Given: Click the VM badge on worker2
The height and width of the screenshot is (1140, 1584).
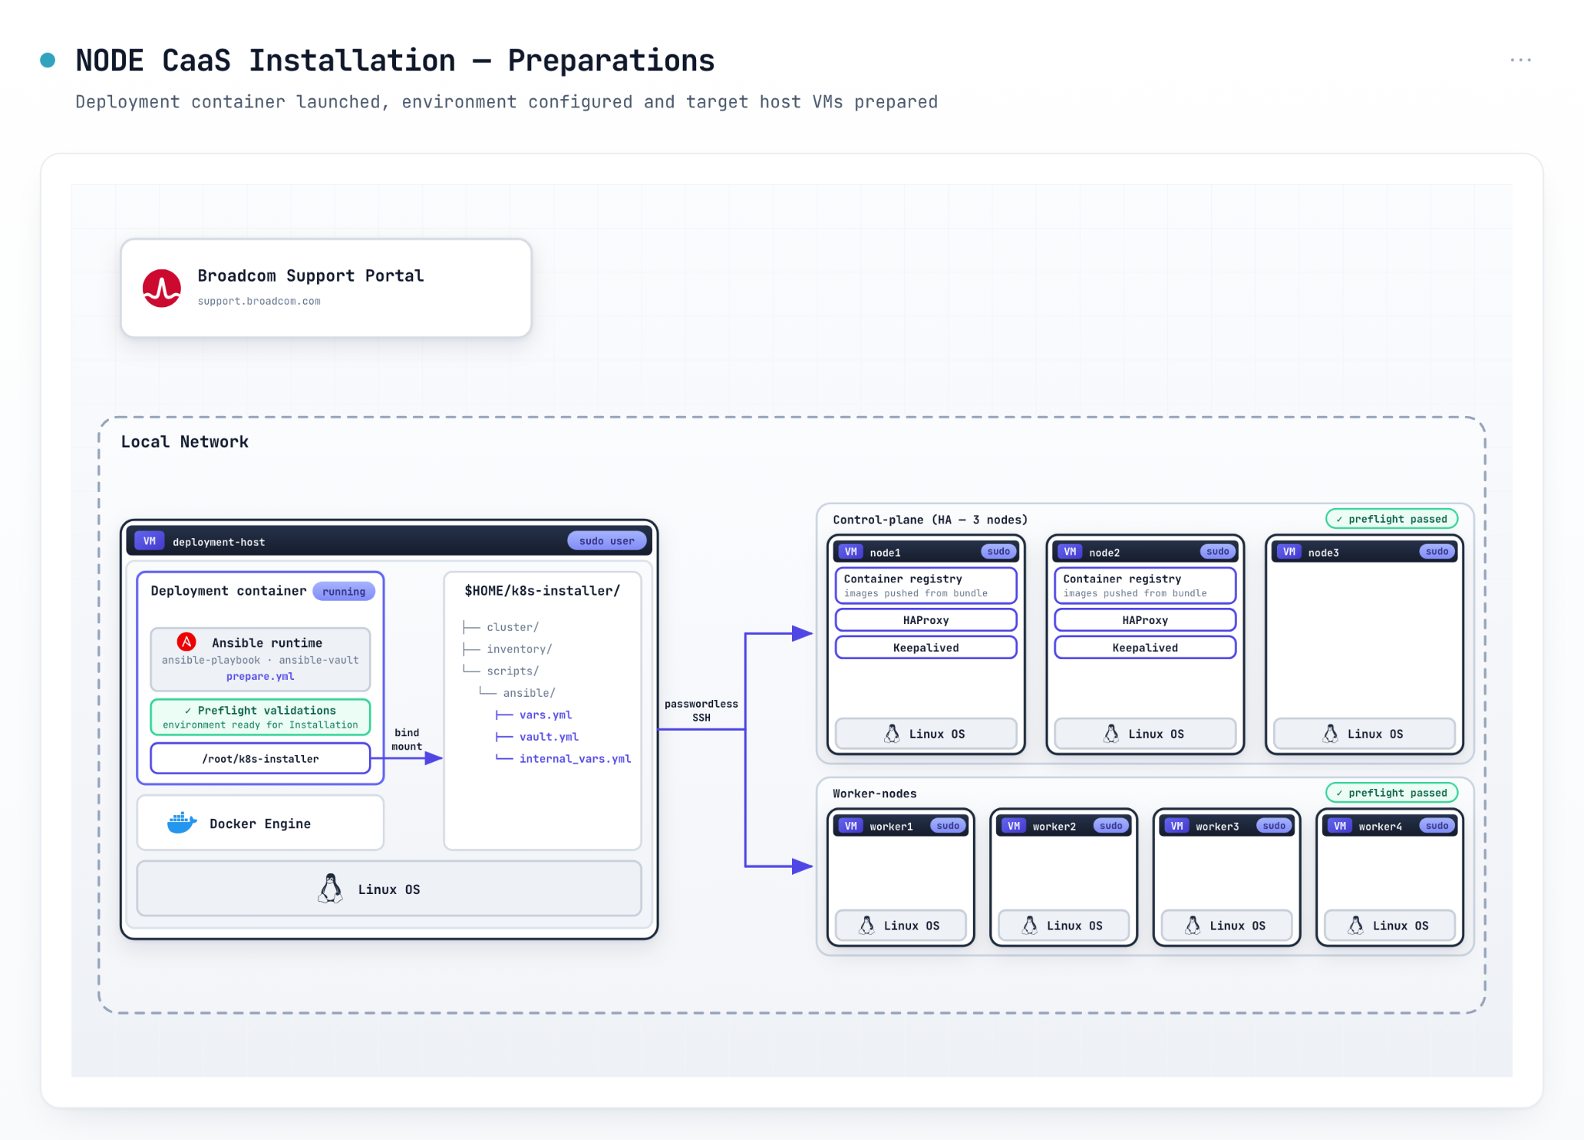Looking at the screenshot, I should tap(1014, 826).
